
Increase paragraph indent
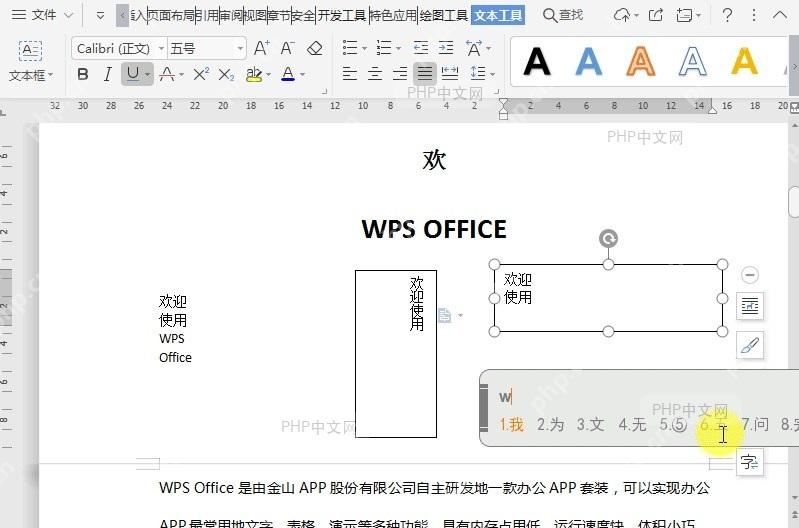pyautogui.click(x=446, y=48)
